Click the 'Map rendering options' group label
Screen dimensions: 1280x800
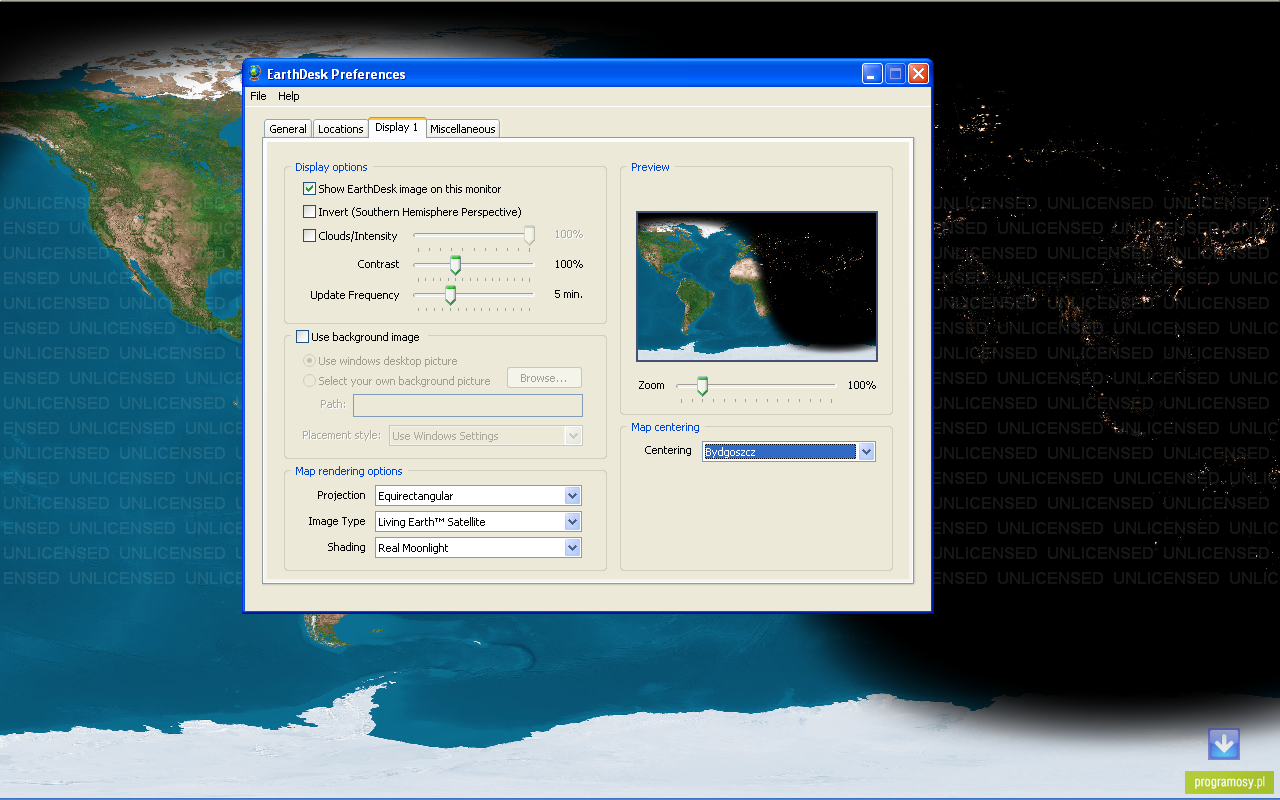(x=349, y=471)
